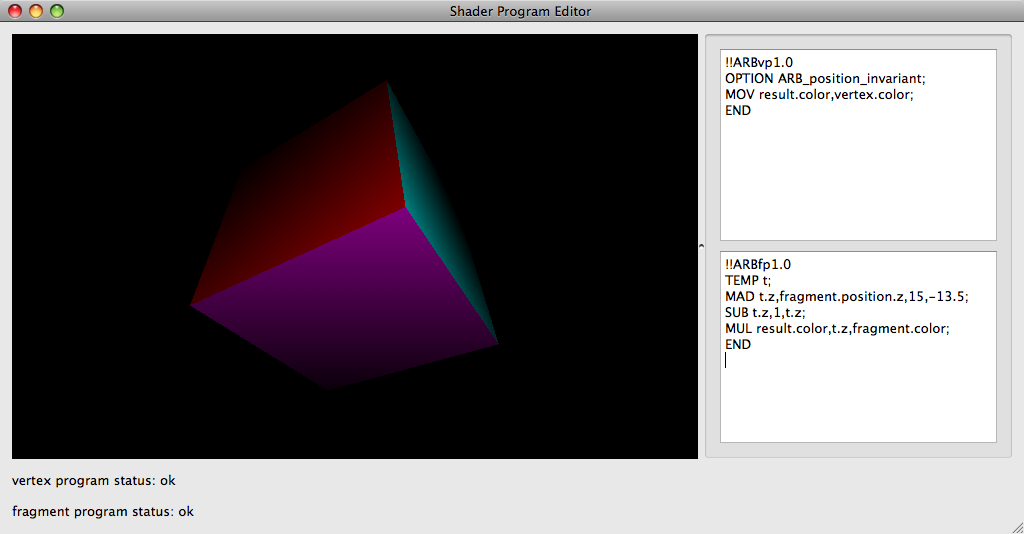Click the MOV result.color,vertex.color line
Viewport: 1024px width, 534px height.
[x=819, y=95]
